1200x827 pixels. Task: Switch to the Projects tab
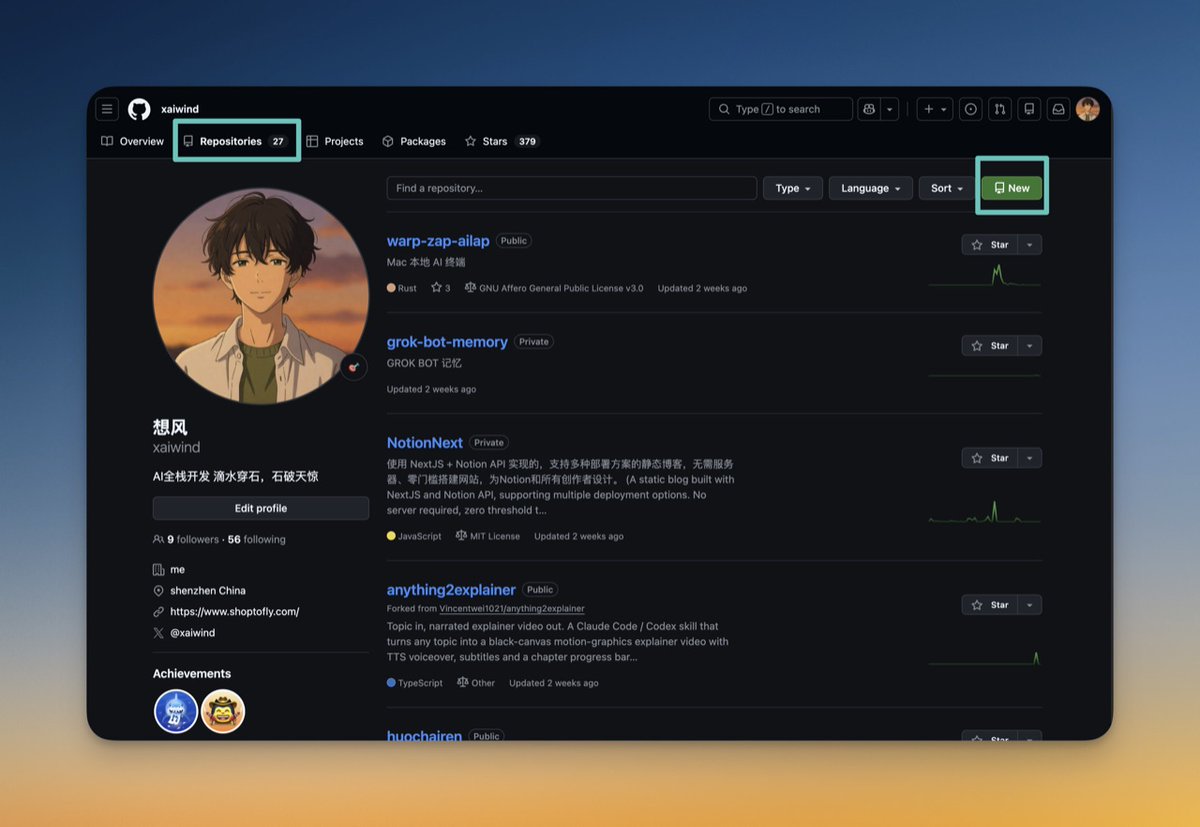point(335,141)
